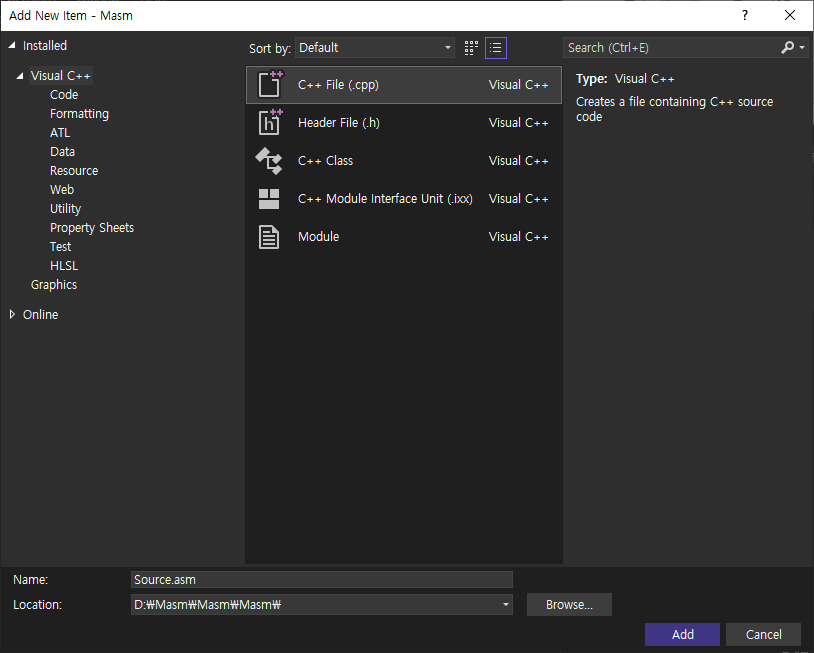Image resolution: width=814 pixels, height=653 pixels.
Task: Select the Test category
Action: (60, 247)
